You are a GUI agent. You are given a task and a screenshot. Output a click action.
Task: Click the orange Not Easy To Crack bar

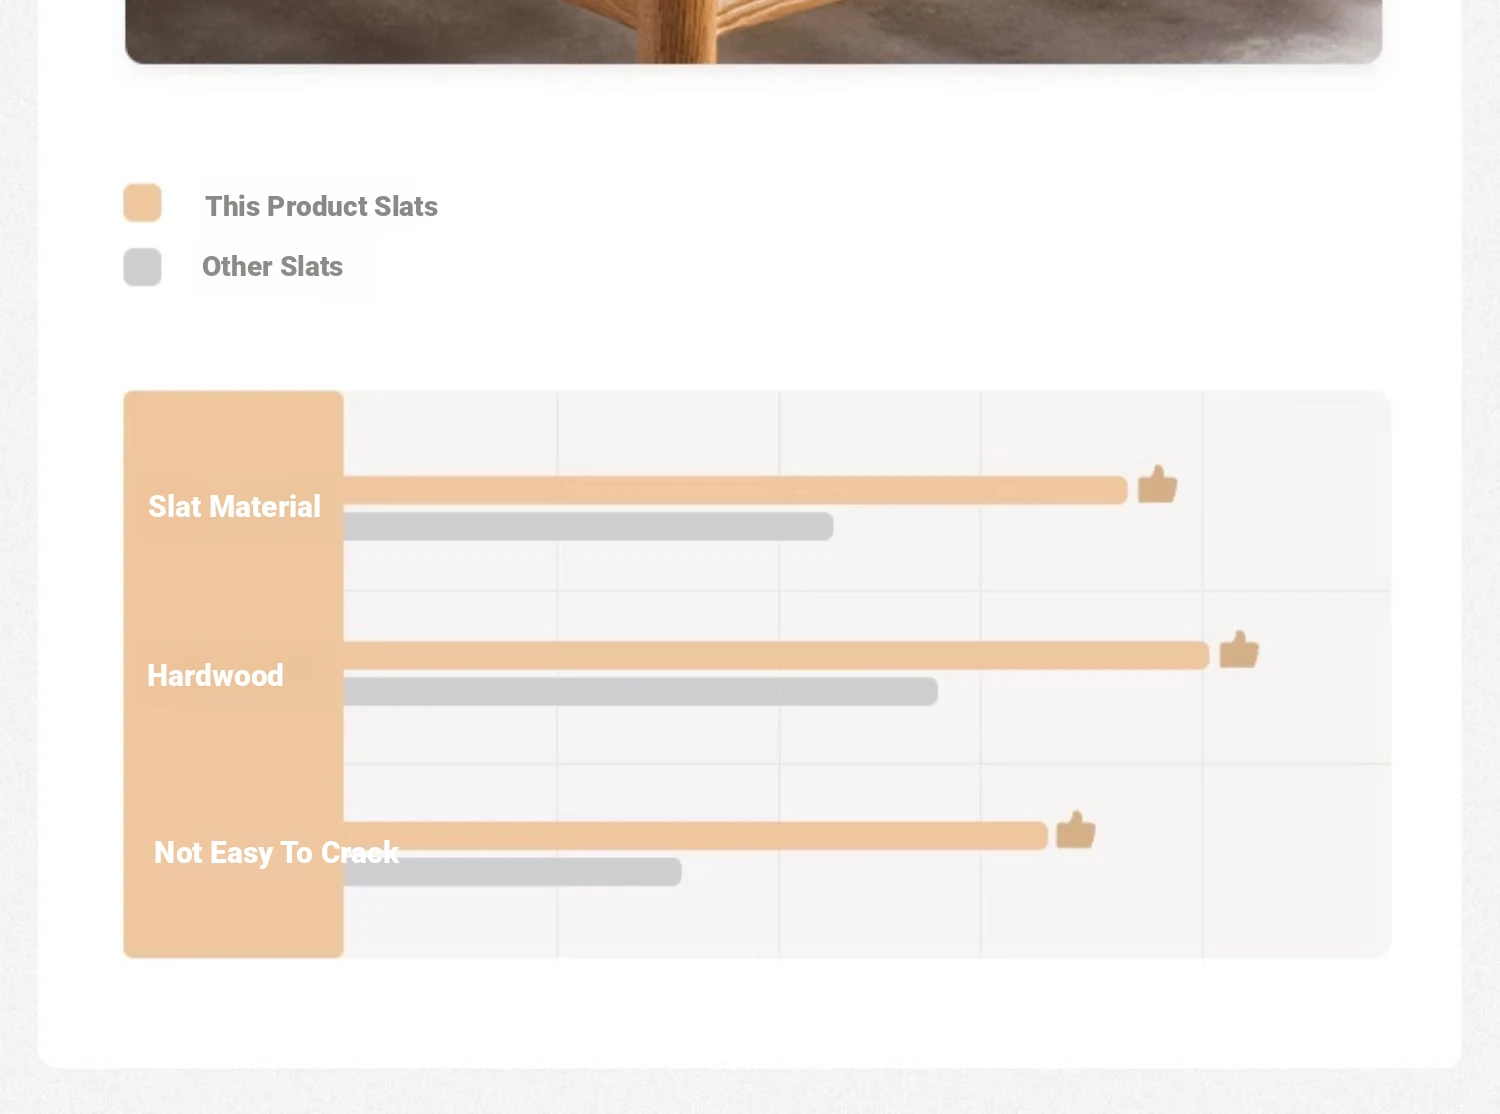720,834
